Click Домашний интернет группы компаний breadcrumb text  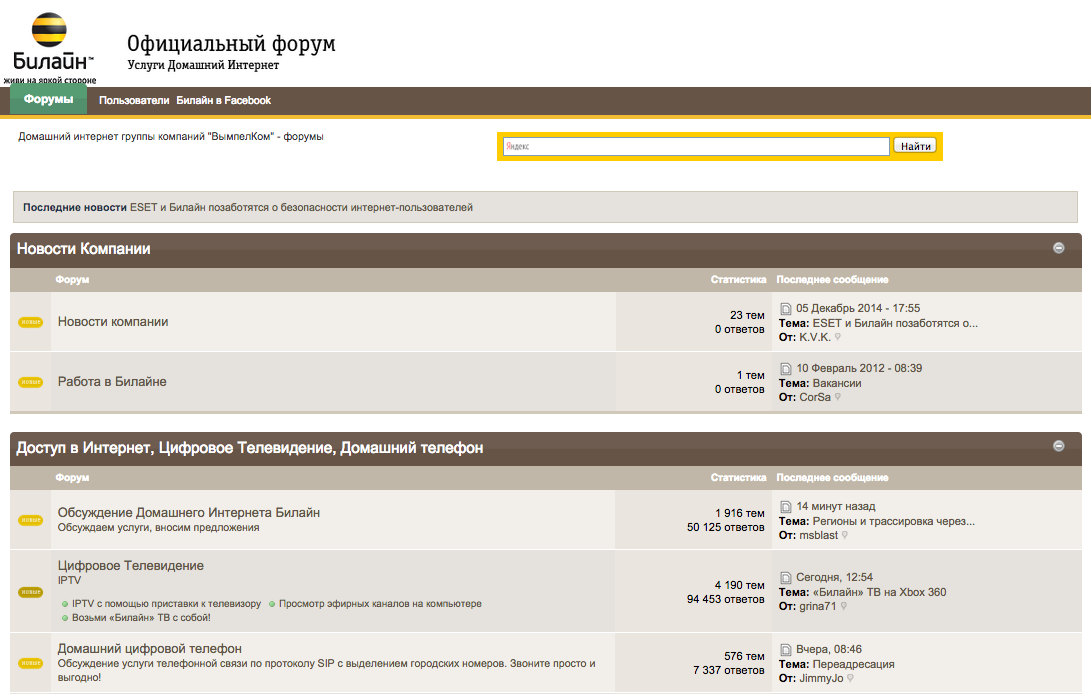tap(170, 136)
